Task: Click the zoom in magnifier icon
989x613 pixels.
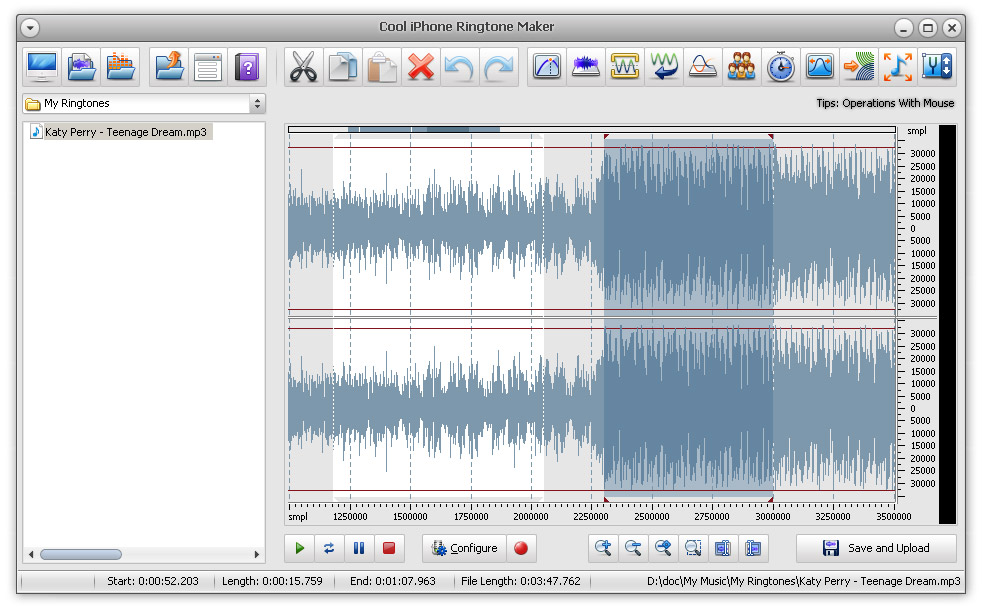Action: click(603, 548)
